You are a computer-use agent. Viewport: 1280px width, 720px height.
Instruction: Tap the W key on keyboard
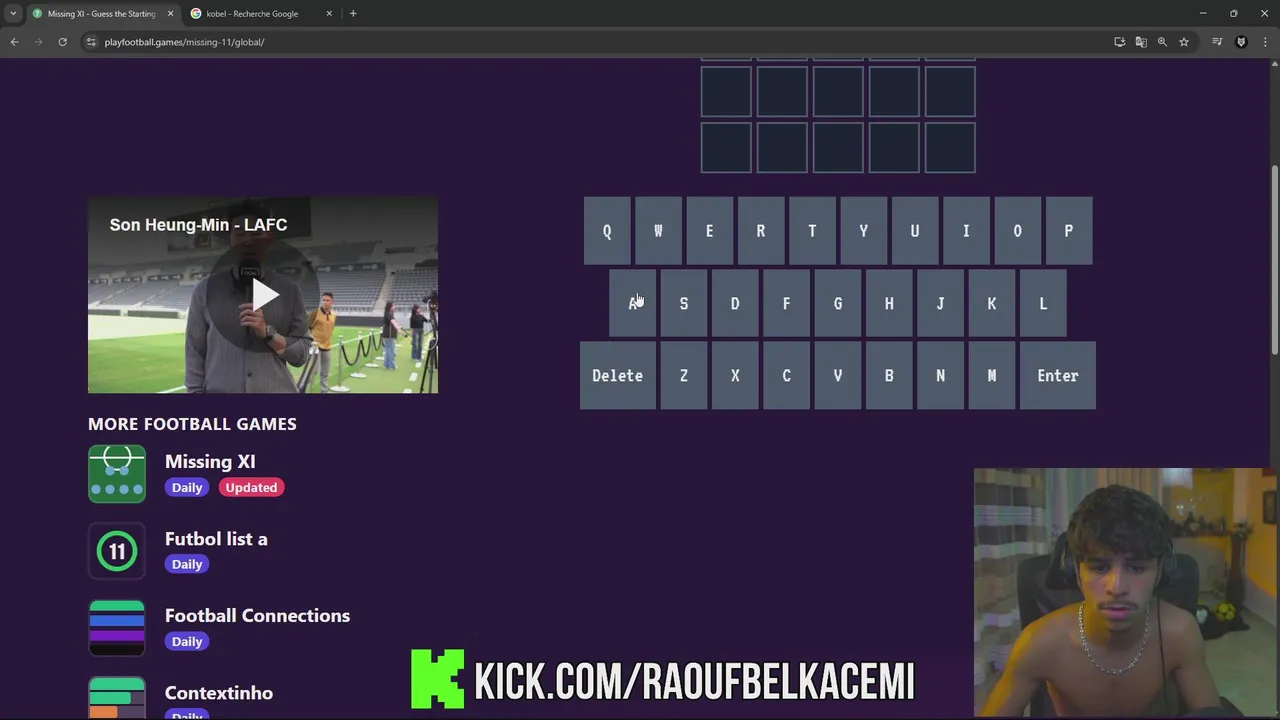click(x=658, y=231)
